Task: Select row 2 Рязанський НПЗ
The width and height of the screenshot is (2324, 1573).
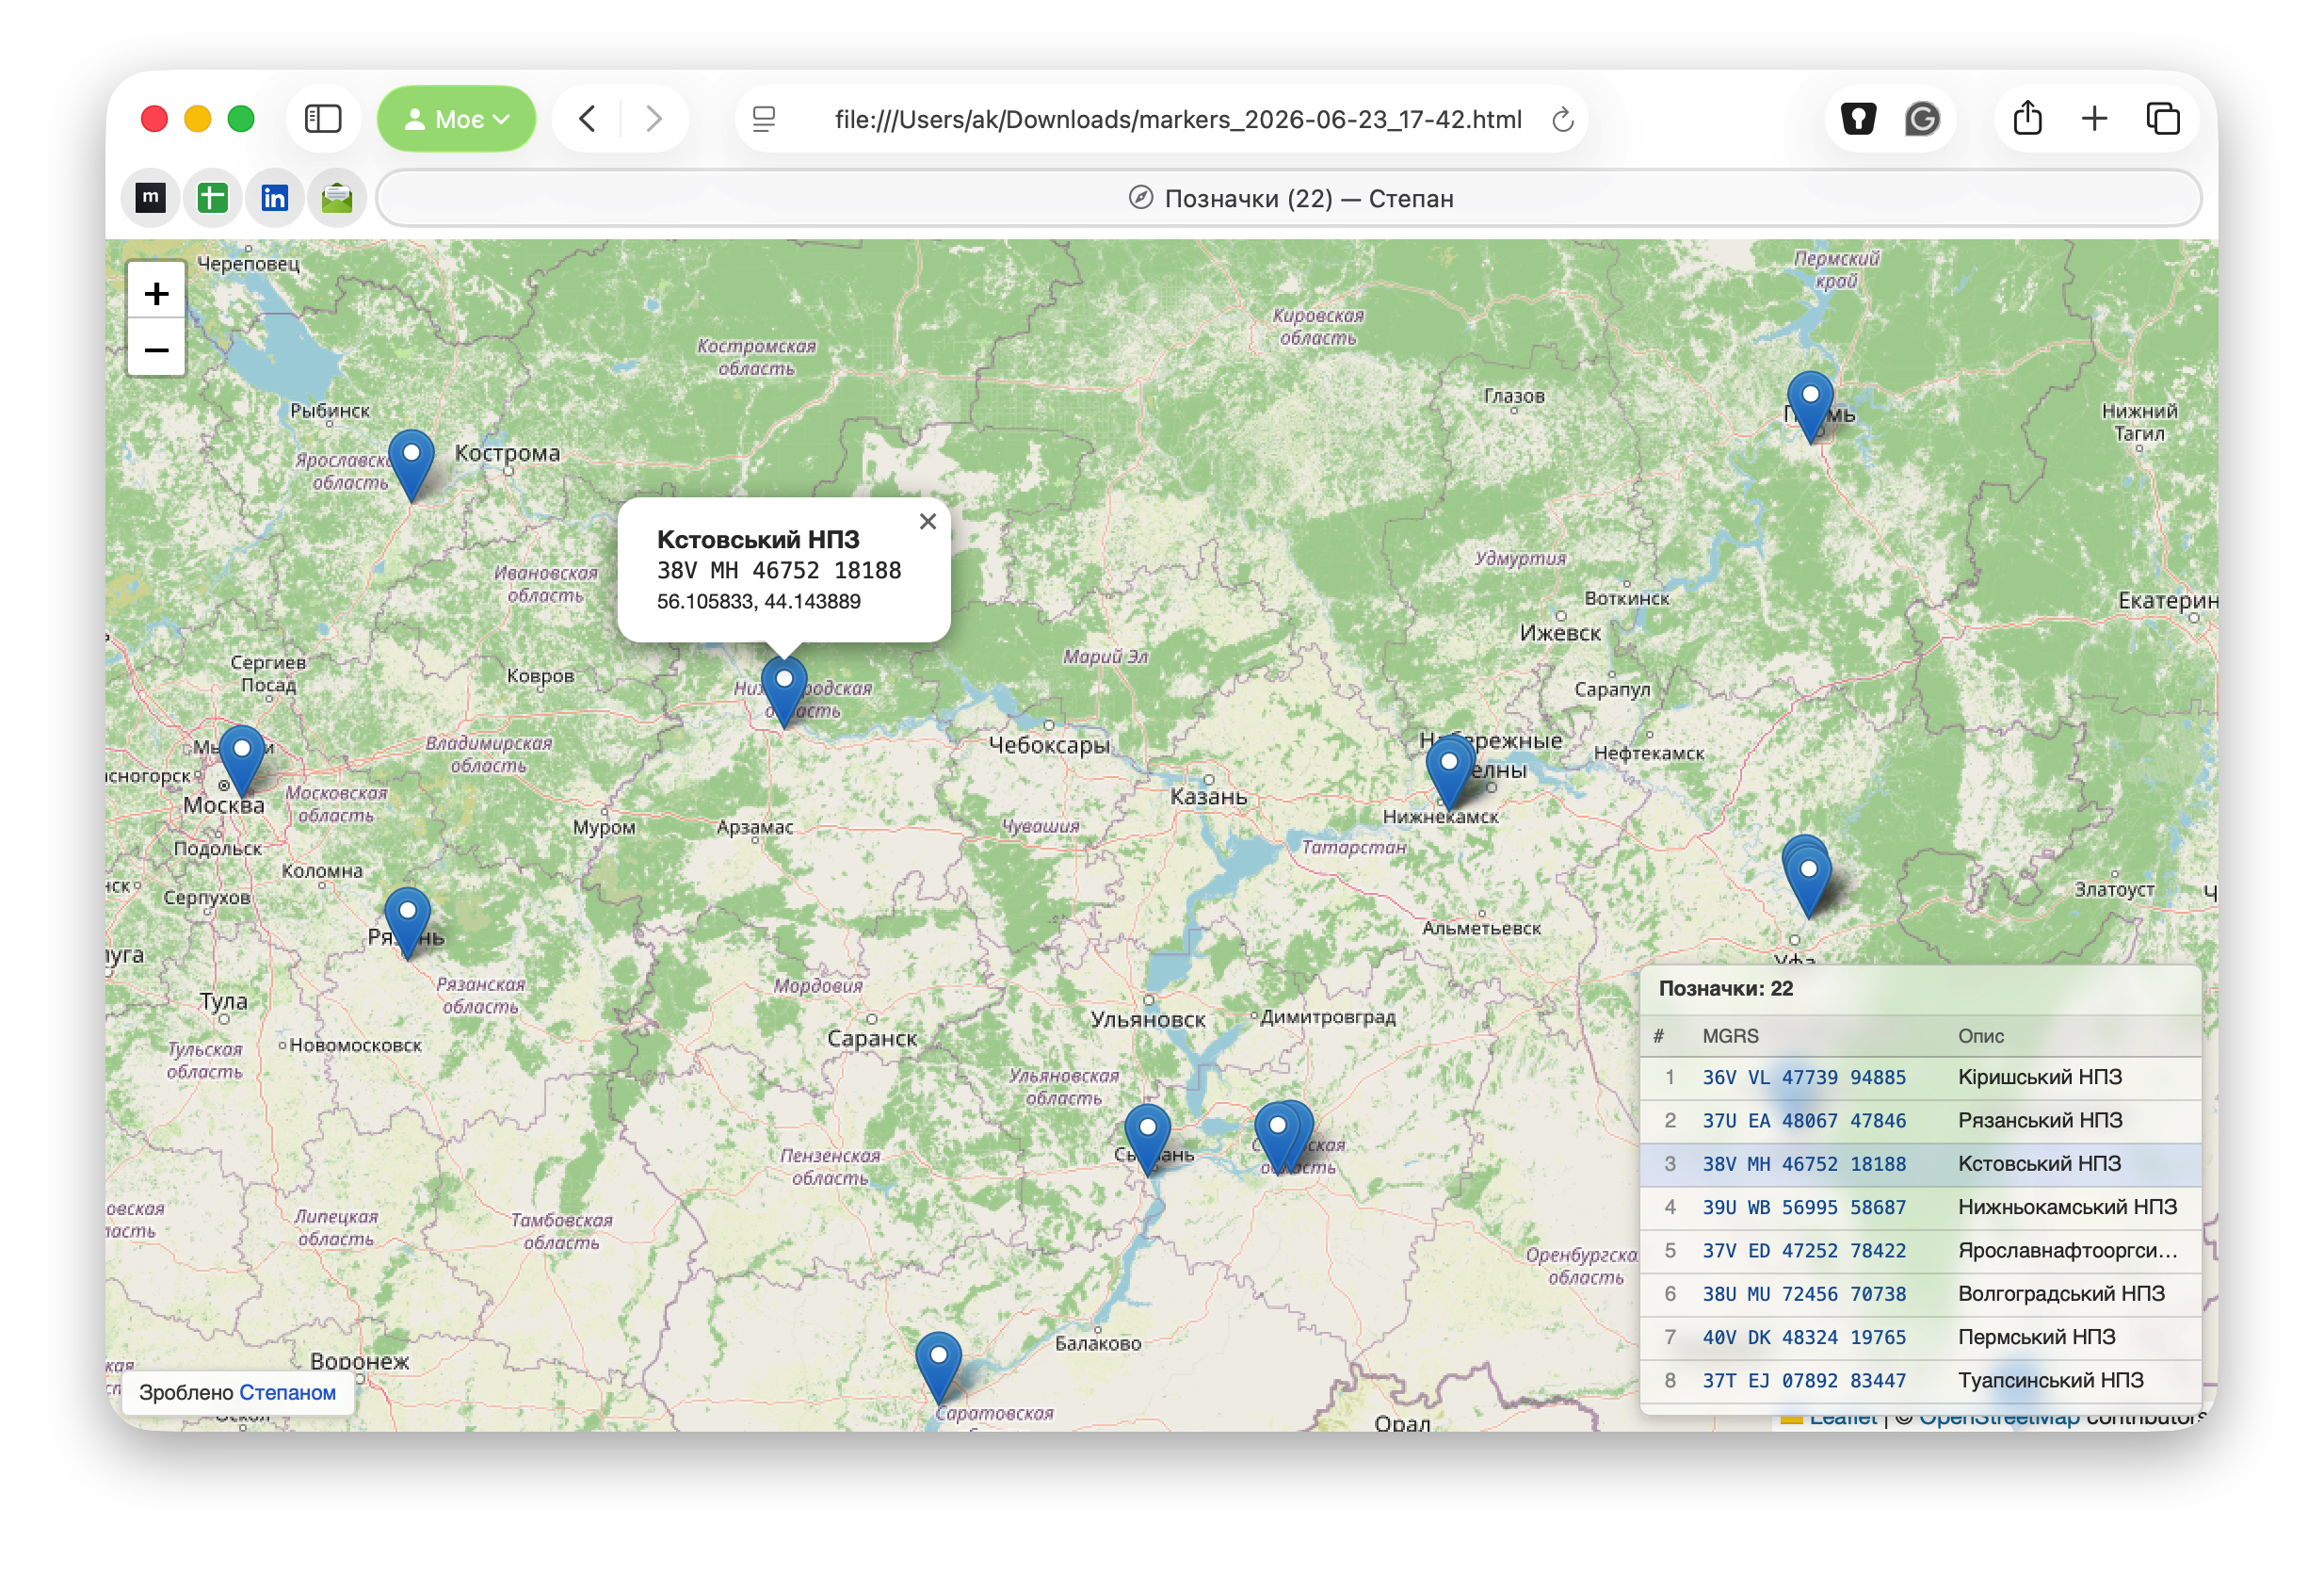Action: (x=1920, y=1120)
